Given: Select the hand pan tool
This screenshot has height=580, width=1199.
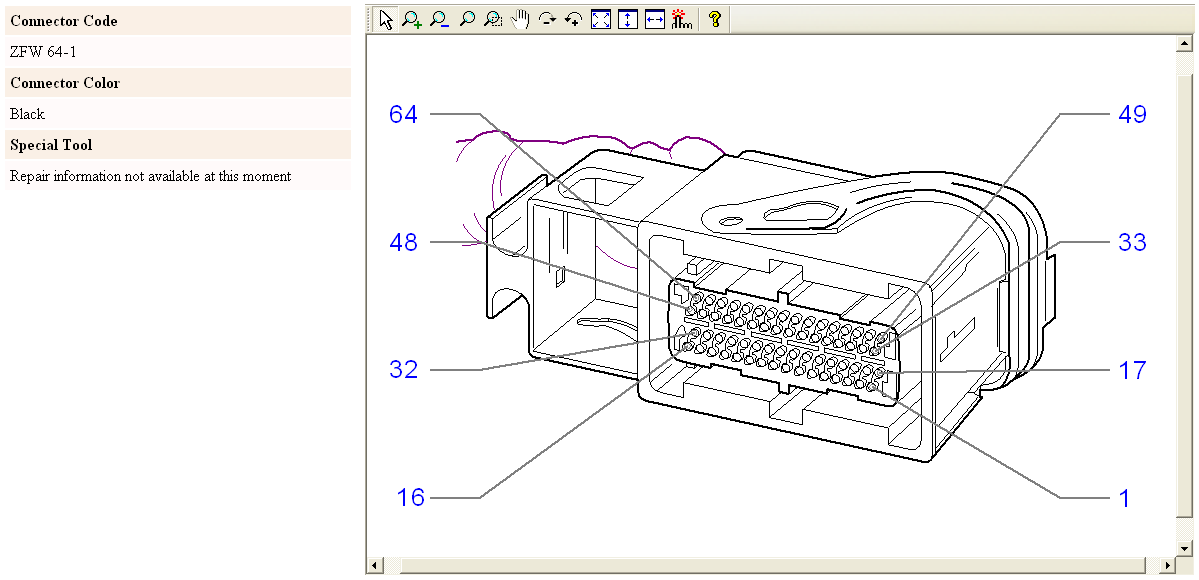Looking at the screenshot, I should (x=520, y=19).
